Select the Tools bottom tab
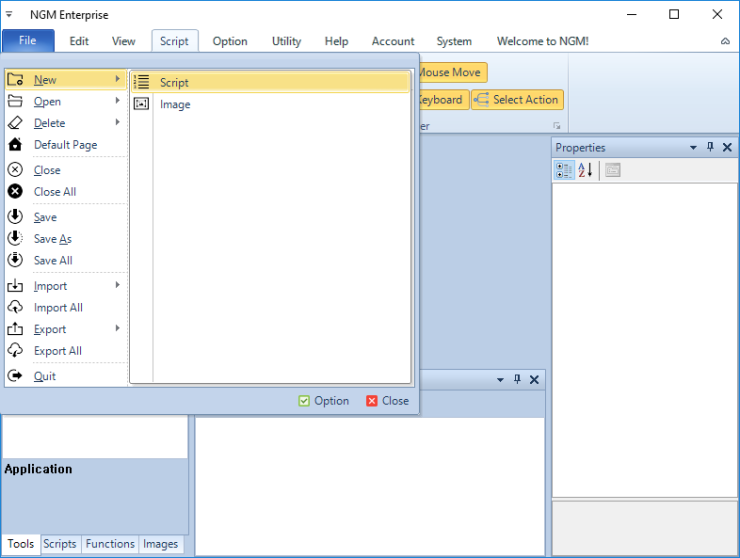This screenshot has width=740, height=558. [21, 544]
